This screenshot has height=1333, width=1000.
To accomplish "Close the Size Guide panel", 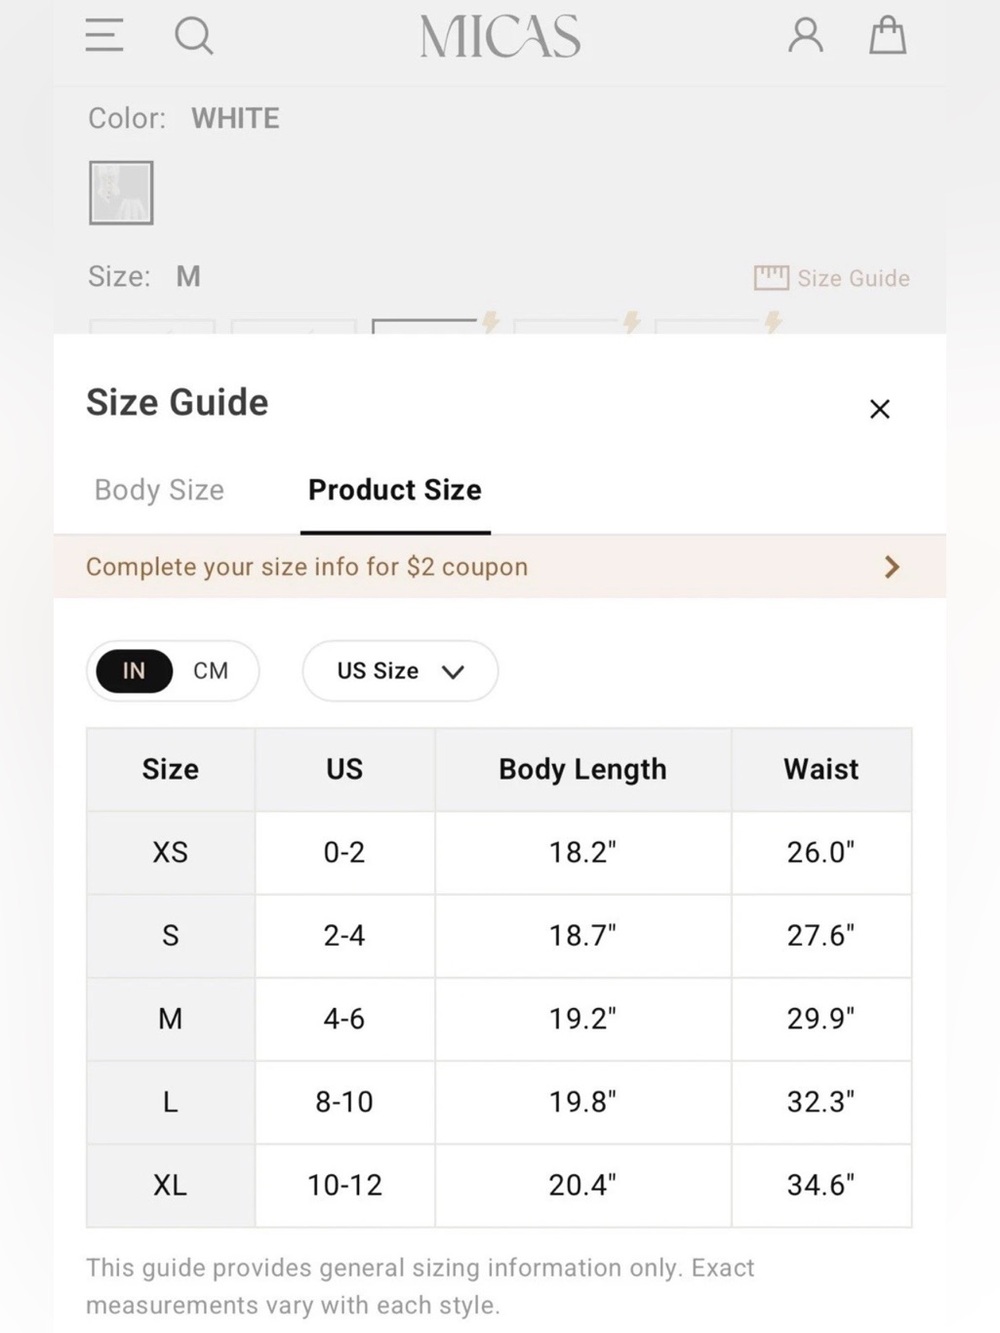I will 880,409.
